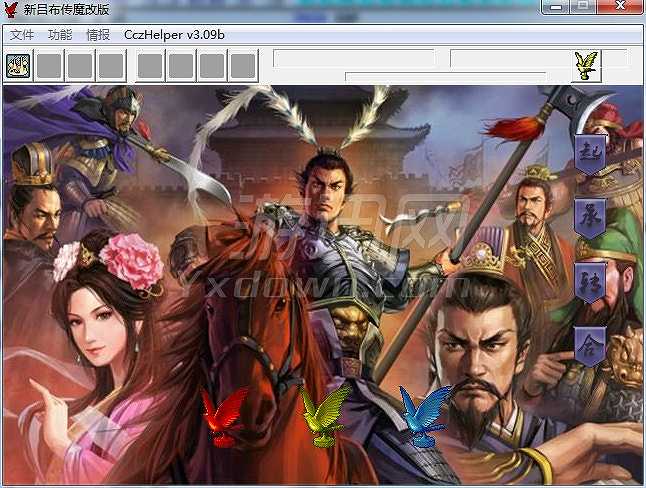Click the yellow phoenix icon in the toolbar
This screenshot has height=488, width=646.
586,65
